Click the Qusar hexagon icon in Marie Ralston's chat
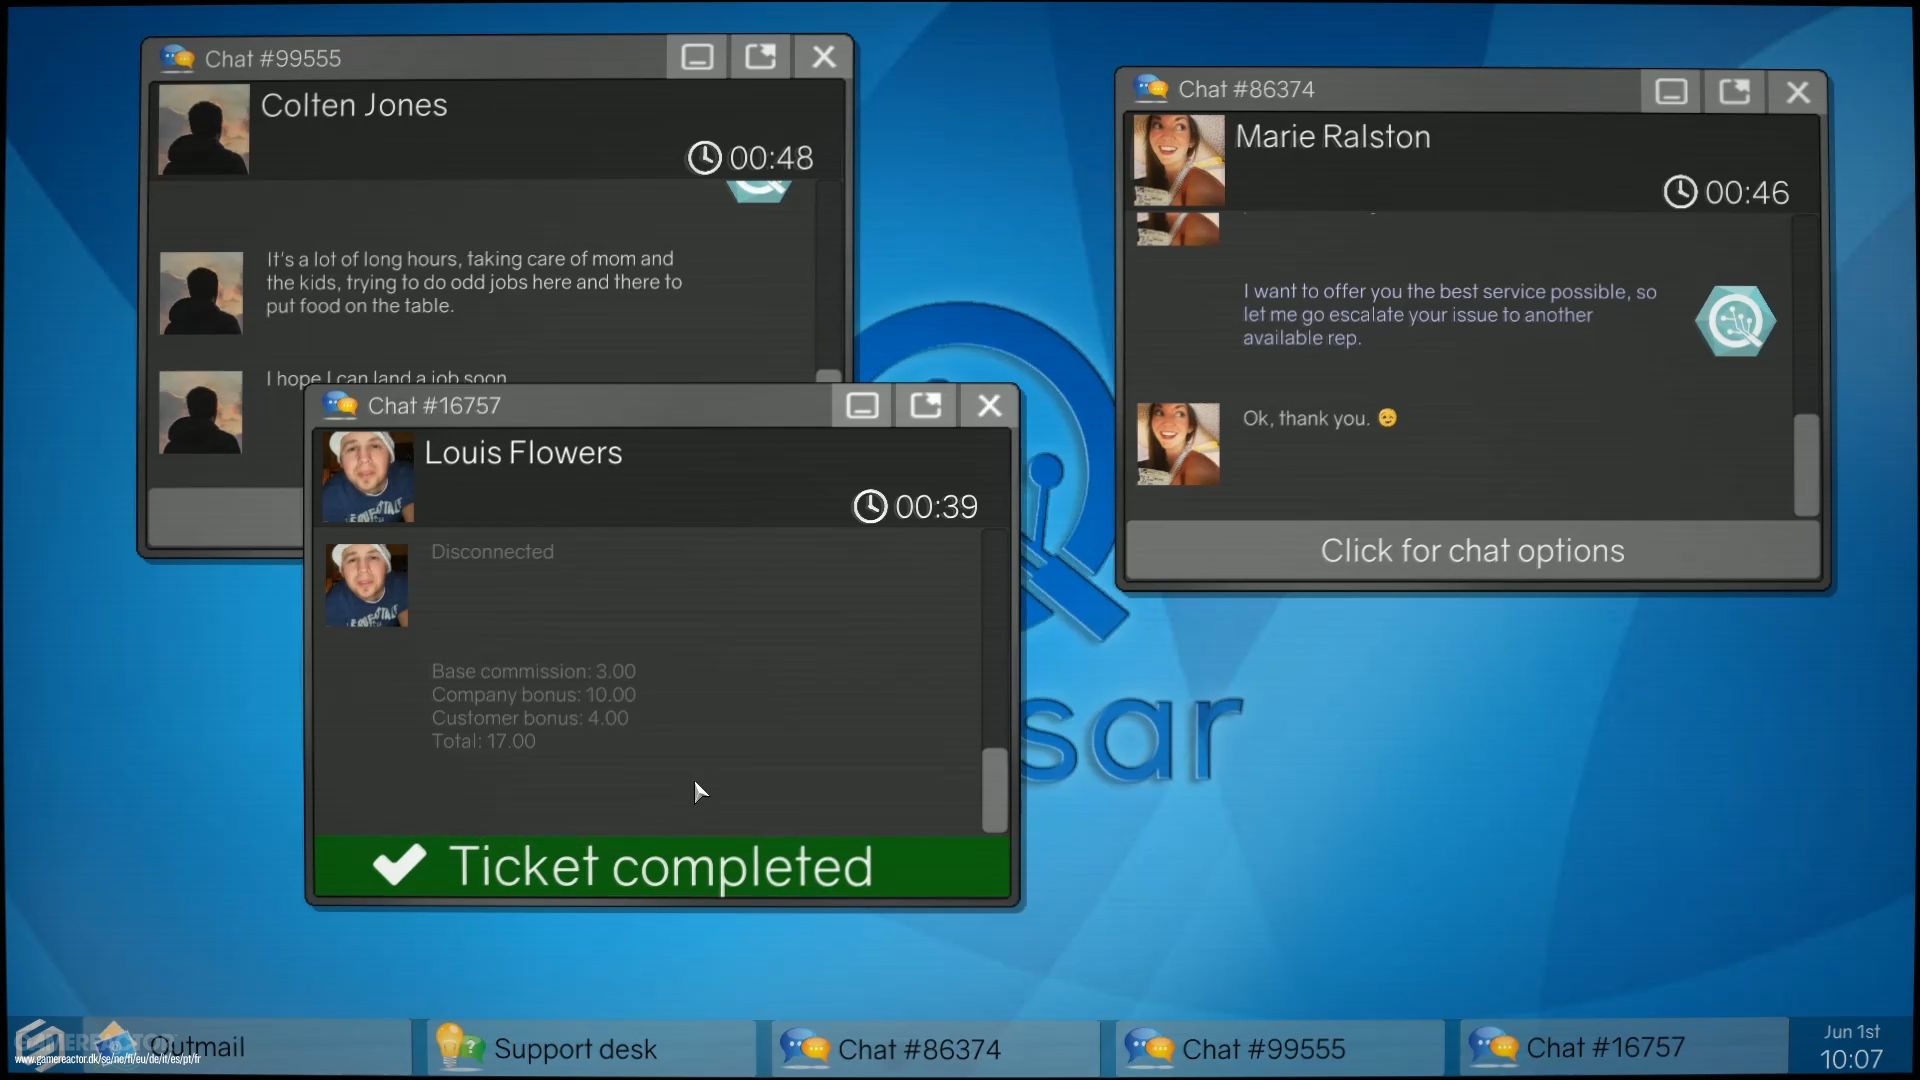This screenshot has height=1080, width=1920. click(1737, 321)
